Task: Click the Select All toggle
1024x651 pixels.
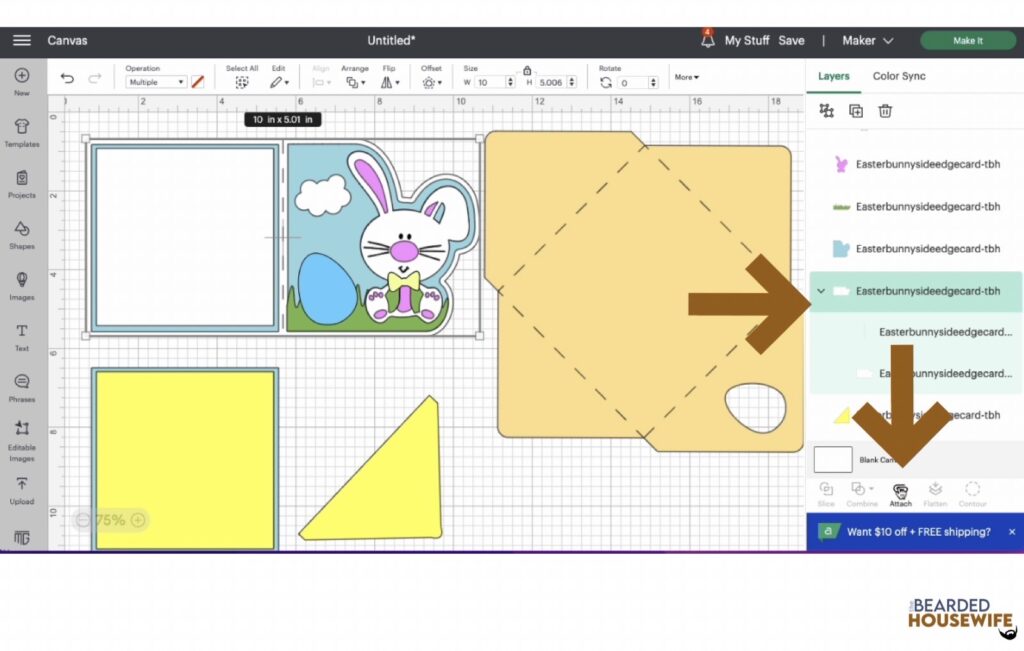Action: point(241,82)
